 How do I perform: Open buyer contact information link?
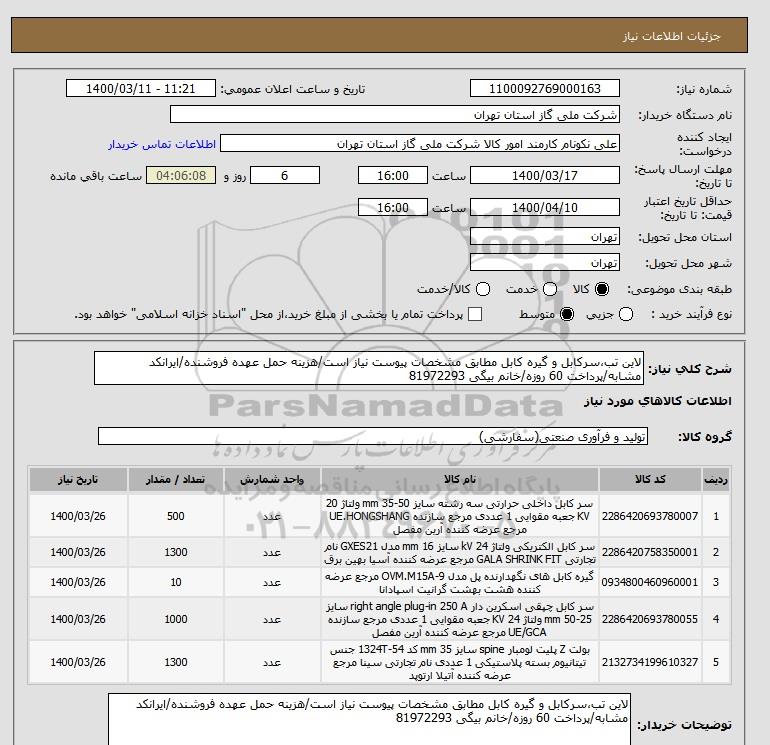pos(162,144)
